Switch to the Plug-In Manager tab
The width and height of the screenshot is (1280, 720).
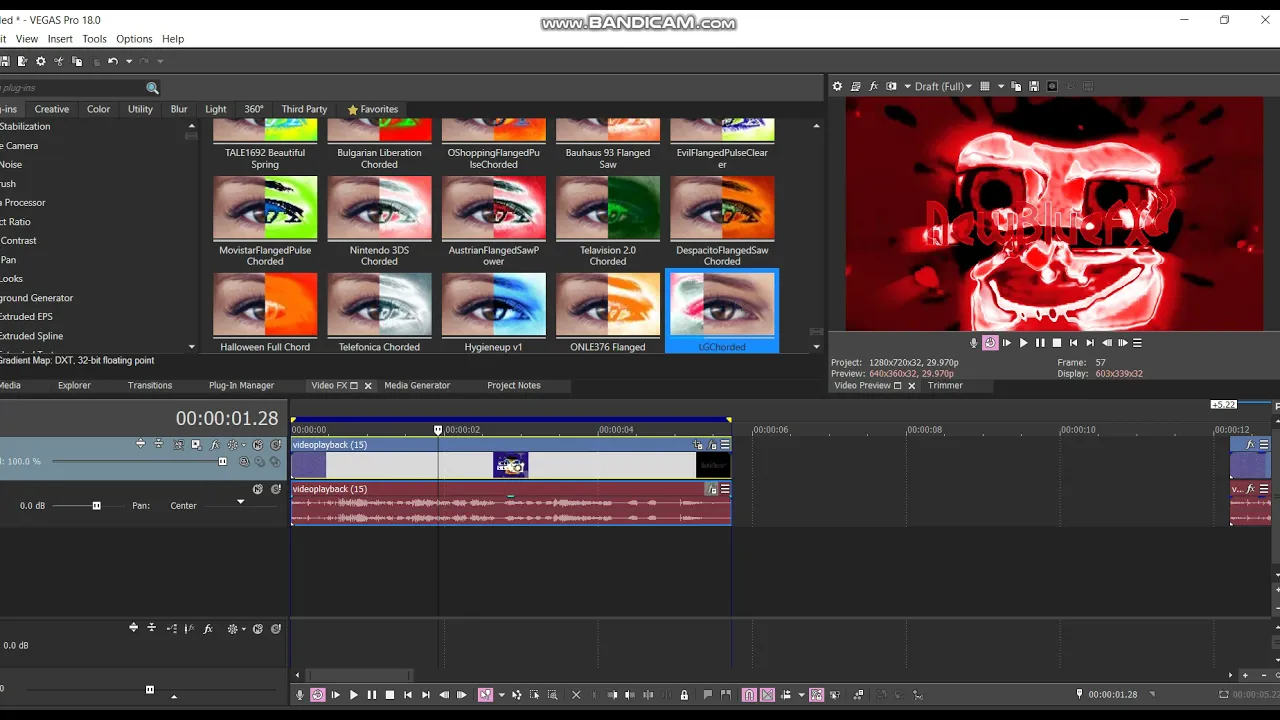pyautogui.click(x=241, y=386)
